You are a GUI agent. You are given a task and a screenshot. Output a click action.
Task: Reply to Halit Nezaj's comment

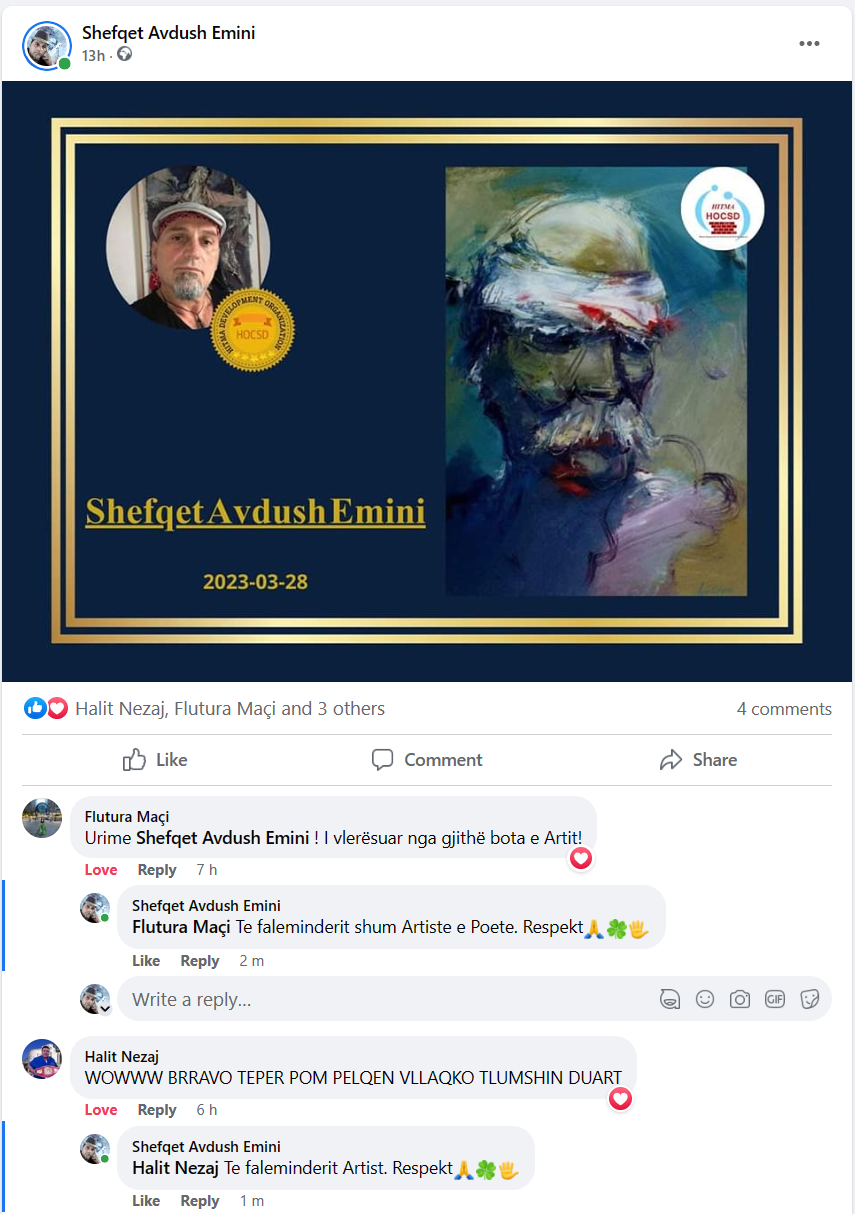pyautogui.click(x=157, y=1110)
